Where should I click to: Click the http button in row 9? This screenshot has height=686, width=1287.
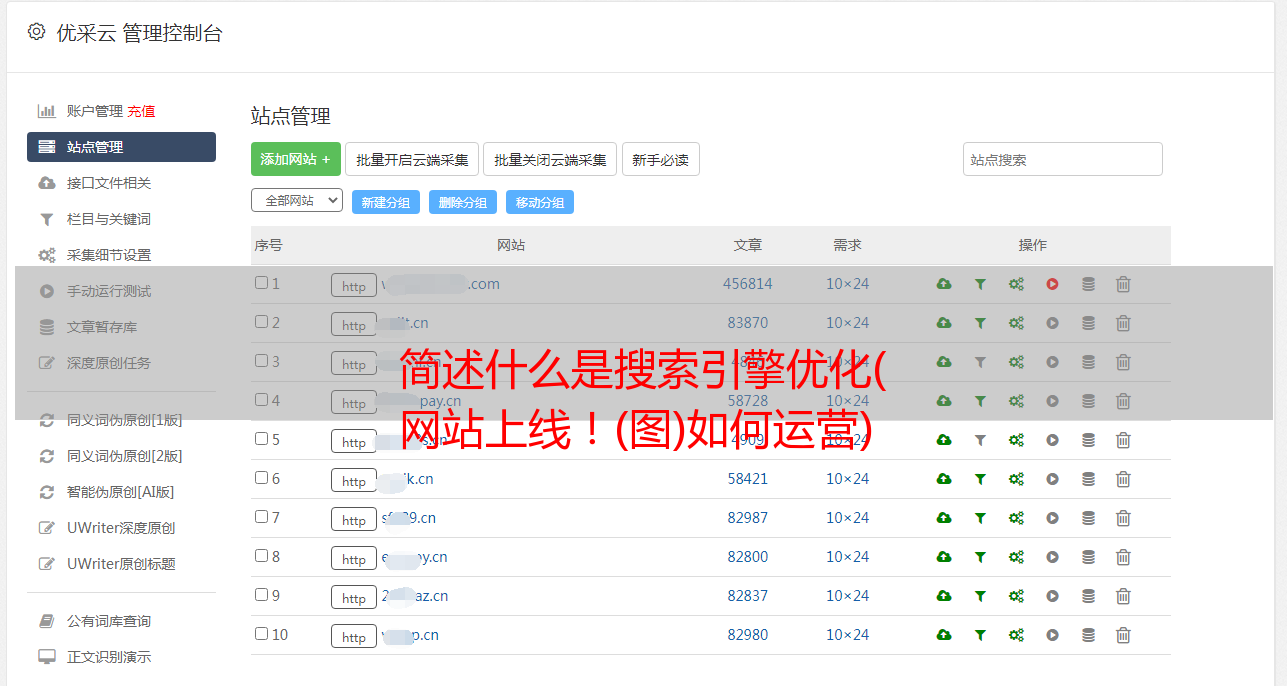click(354, 597)
